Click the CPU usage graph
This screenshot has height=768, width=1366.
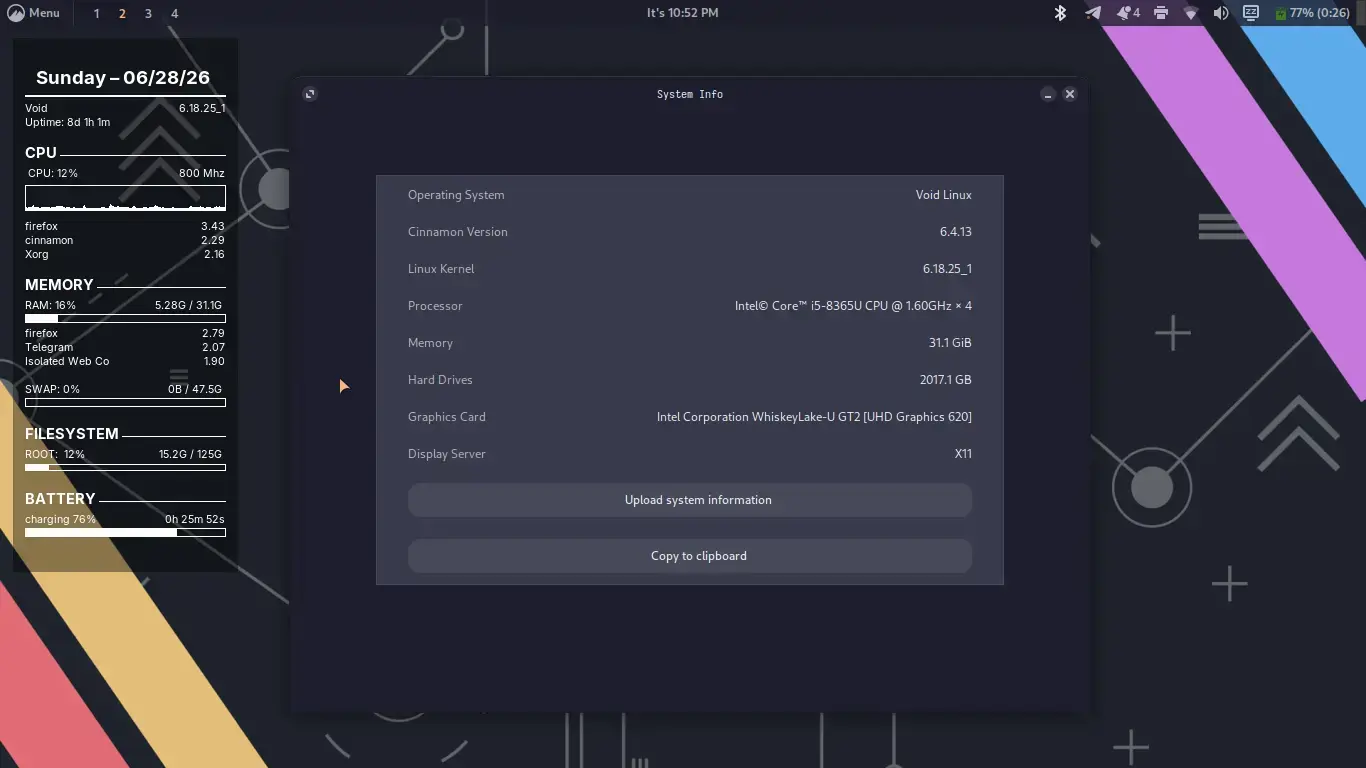click(125, 197)
